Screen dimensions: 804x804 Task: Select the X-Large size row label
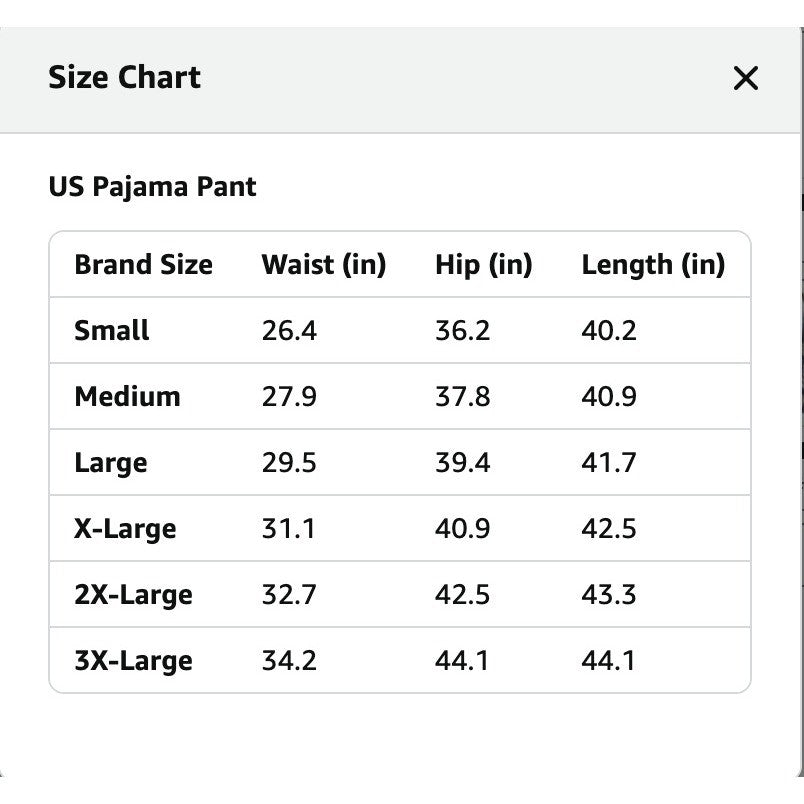pyautogui.click(x=125, y=529)
